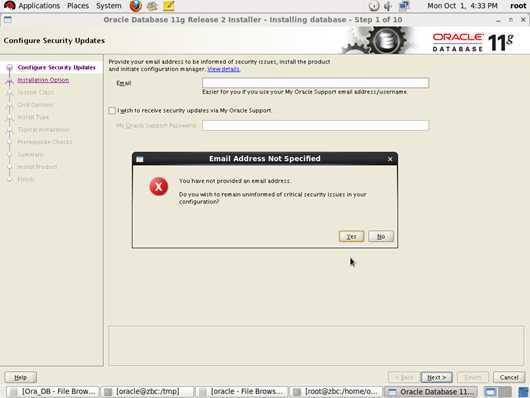This screenshot has width=530, height=398.
Task: Click the Cancel button
Action: 509,377
